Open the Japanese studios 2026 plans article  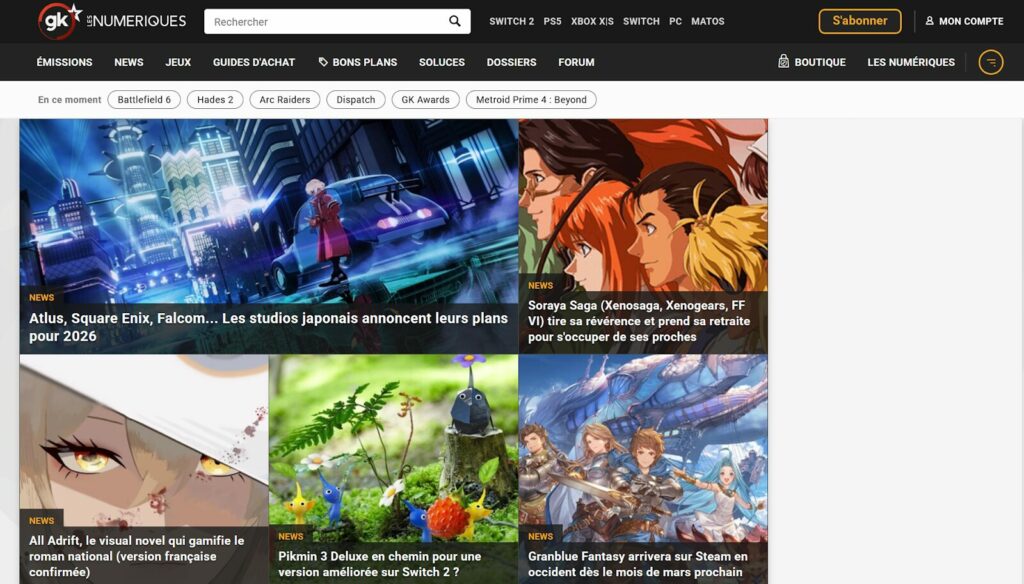tap(268, 326)
